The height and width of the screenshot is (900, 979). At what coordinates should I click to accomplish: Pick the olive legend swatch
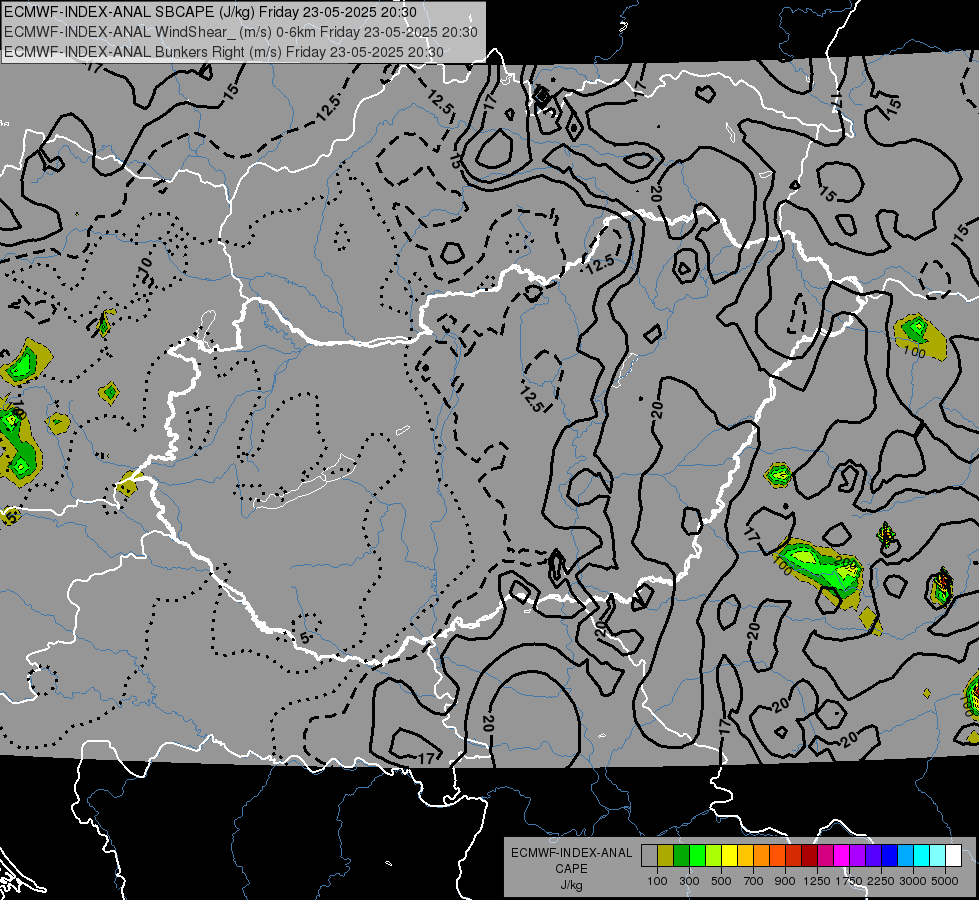[x=666, y=856]
